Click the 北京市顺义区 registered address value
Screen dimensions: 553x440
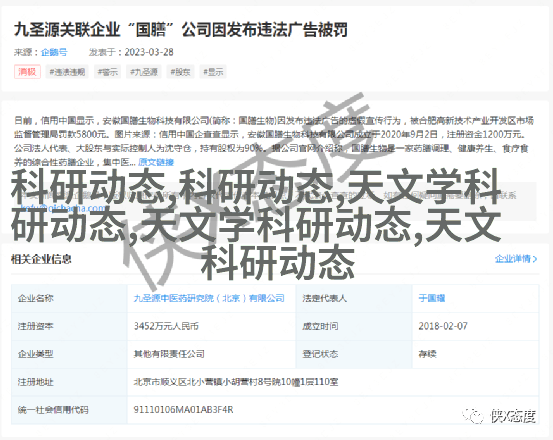tap(236, 382)
